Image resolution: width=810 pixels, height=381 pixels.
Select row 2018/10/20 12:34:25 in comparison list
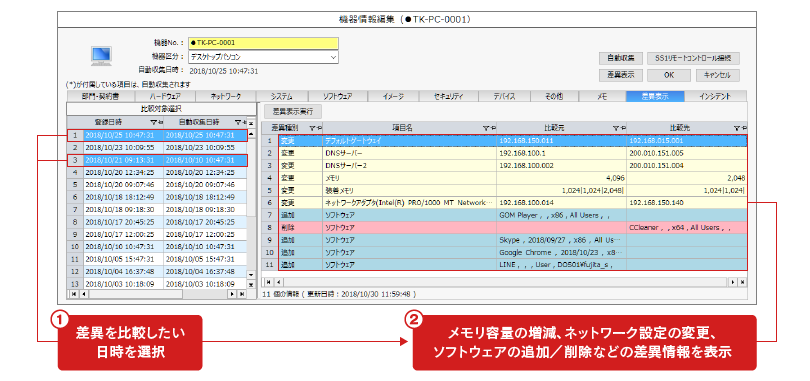[157, 172]
